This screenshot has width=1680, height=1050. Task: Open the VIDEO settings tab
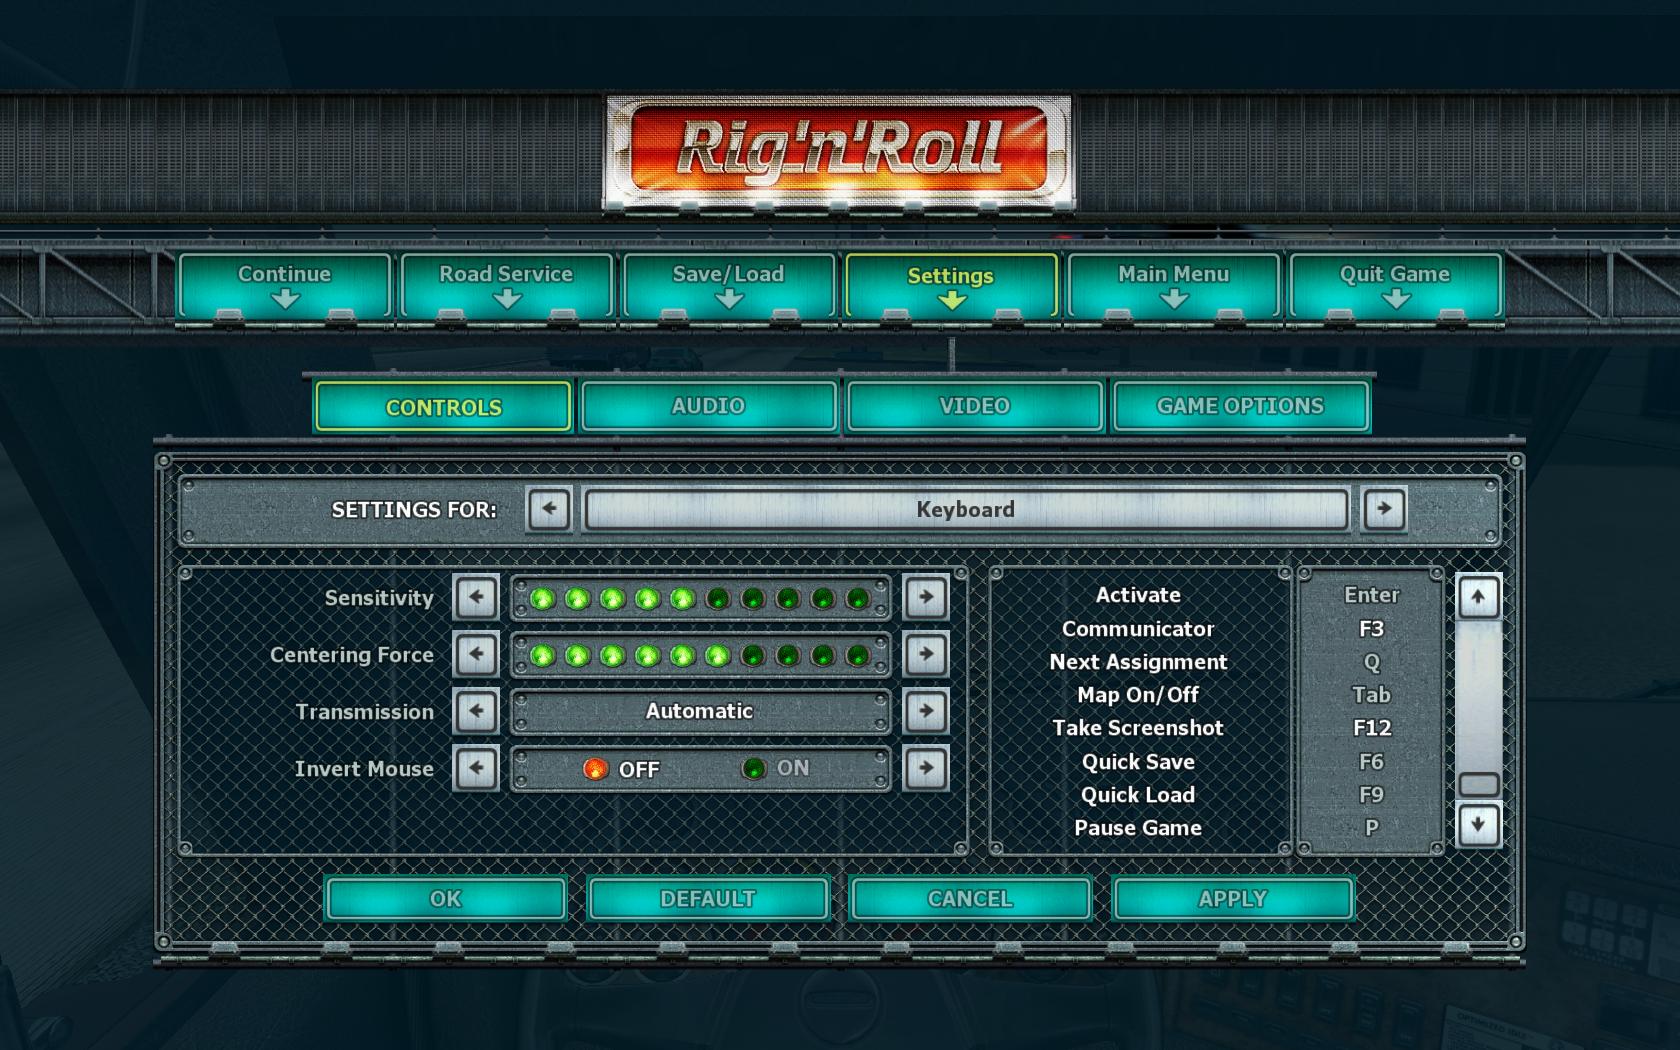[x=975, y=406]
